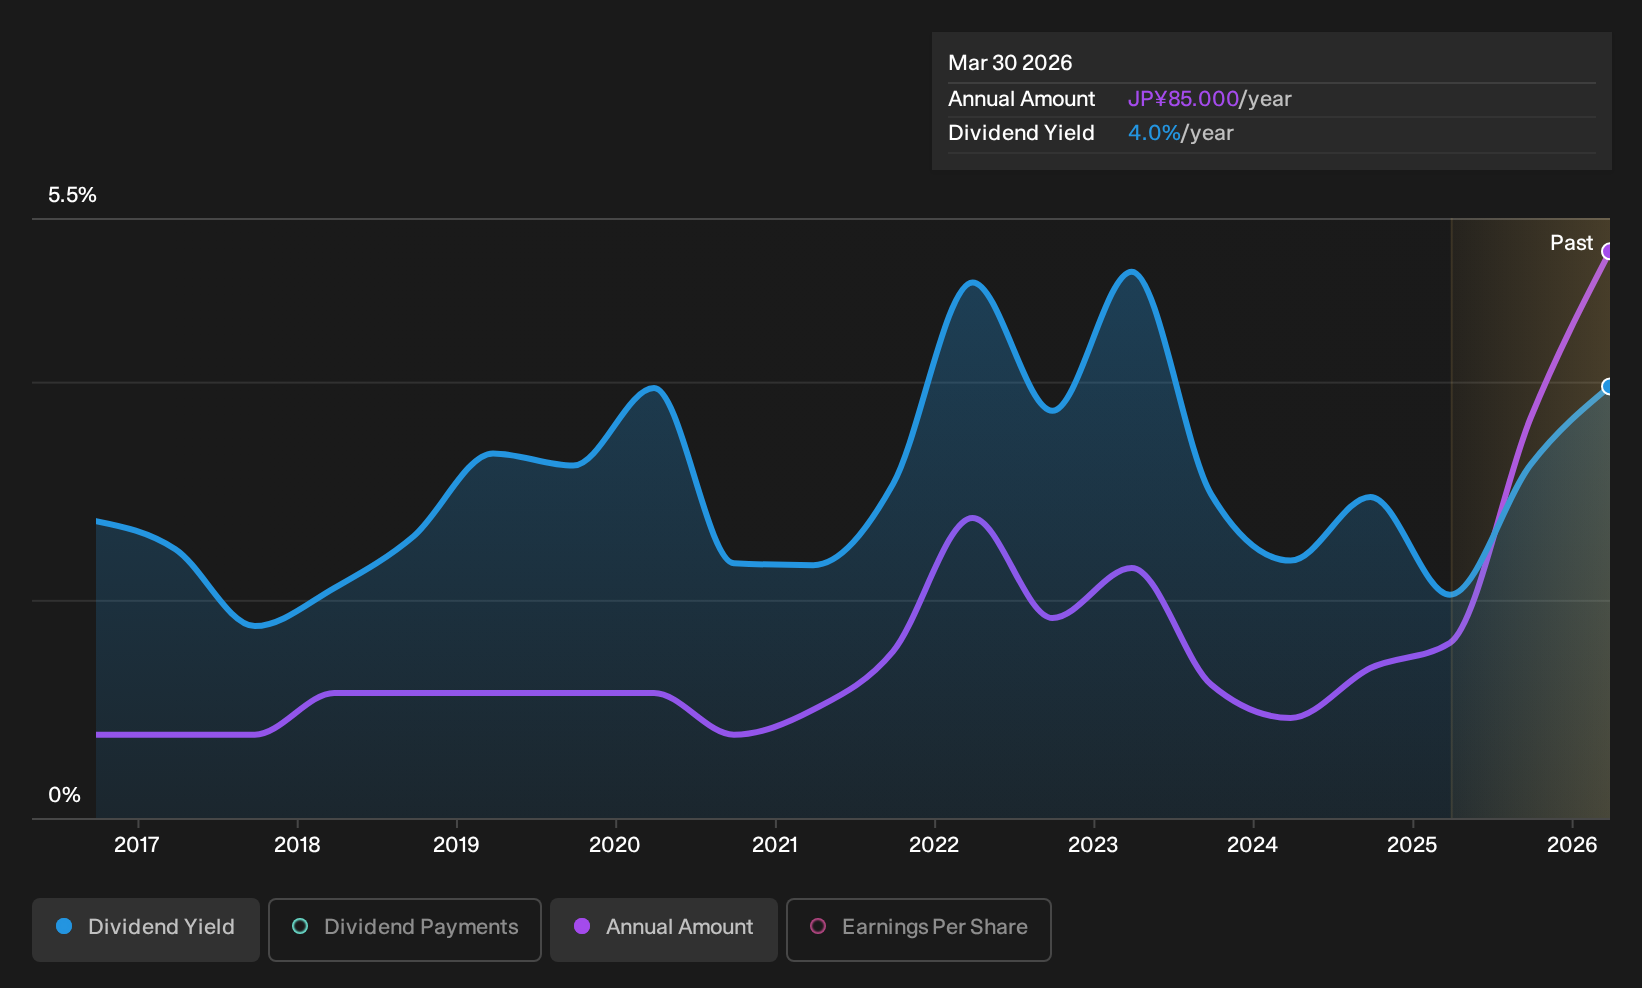The image size is (1642, 988).
Task: Click the JP¥85.000 annual amount value
Action: point(1183,99)
